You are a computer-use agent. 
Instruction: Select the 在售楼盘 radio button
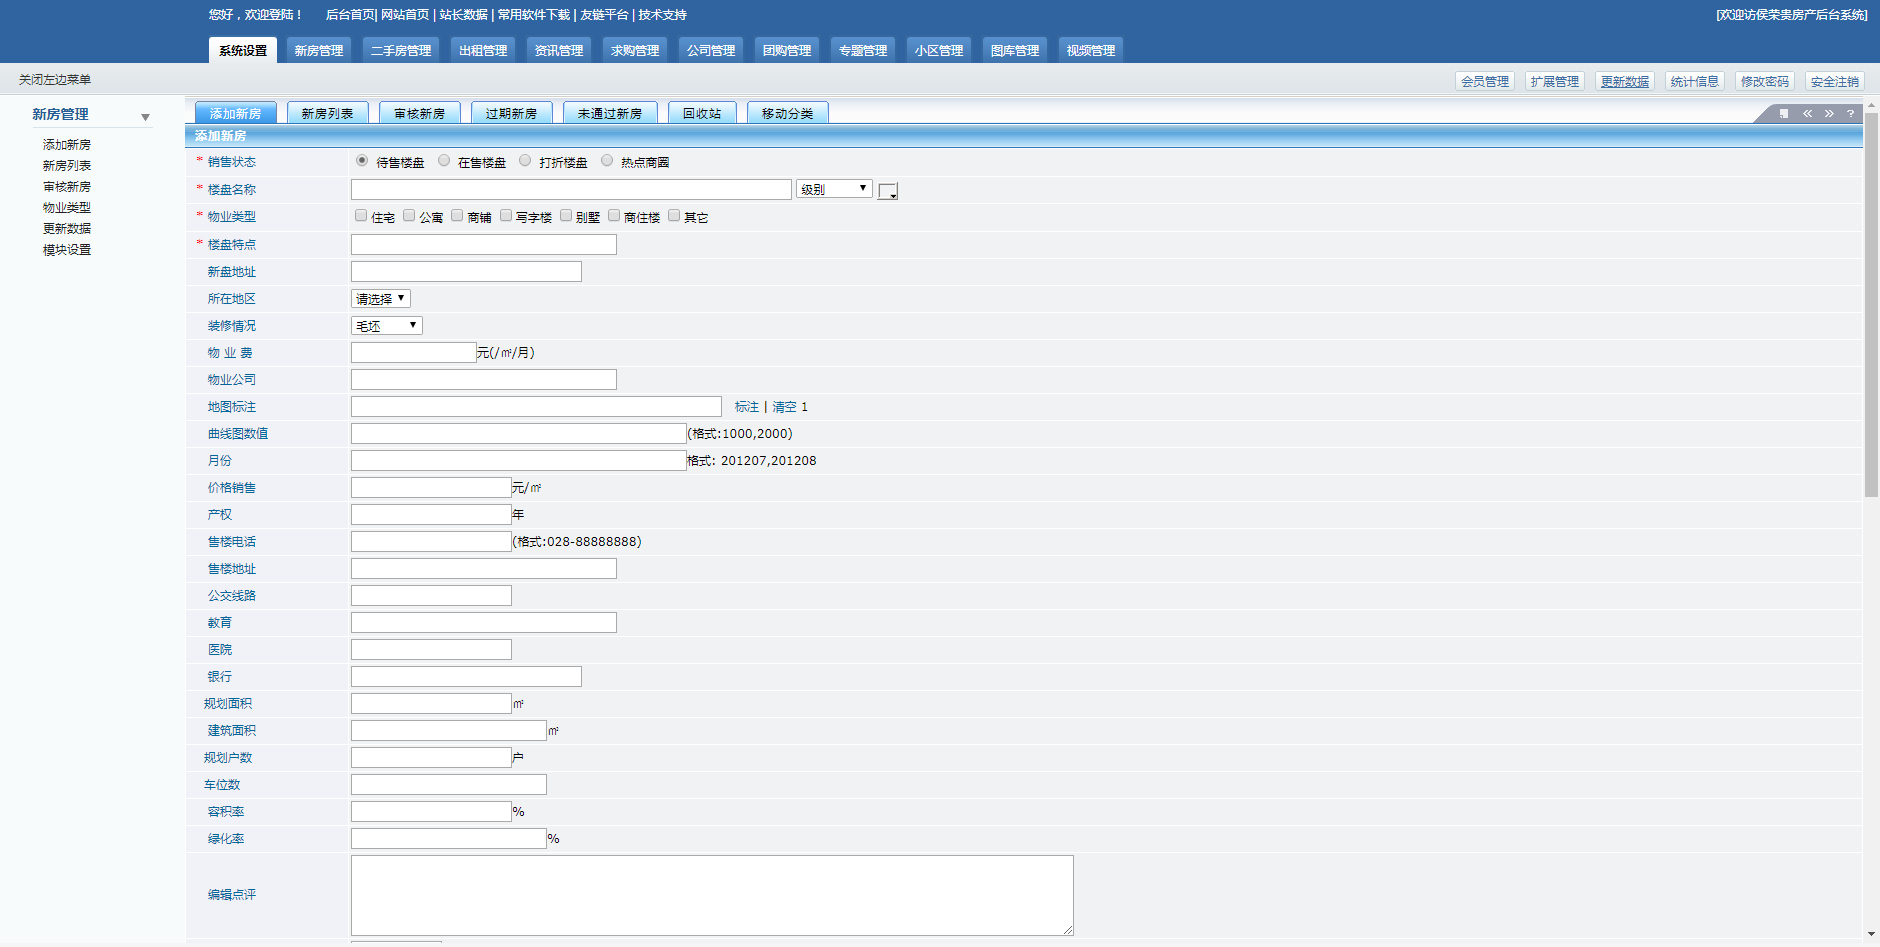[444, 161]
